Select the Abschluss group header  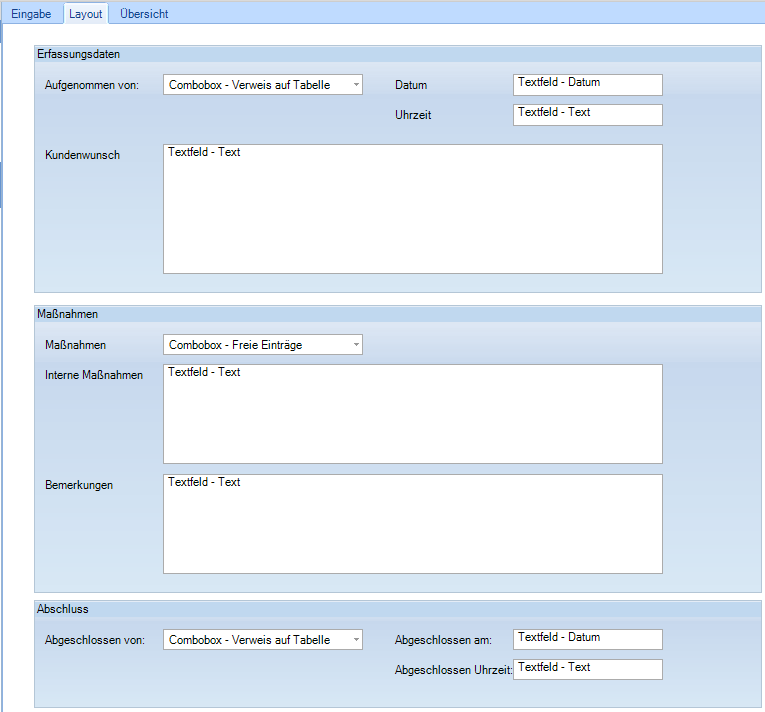click(x=63, y=609)
